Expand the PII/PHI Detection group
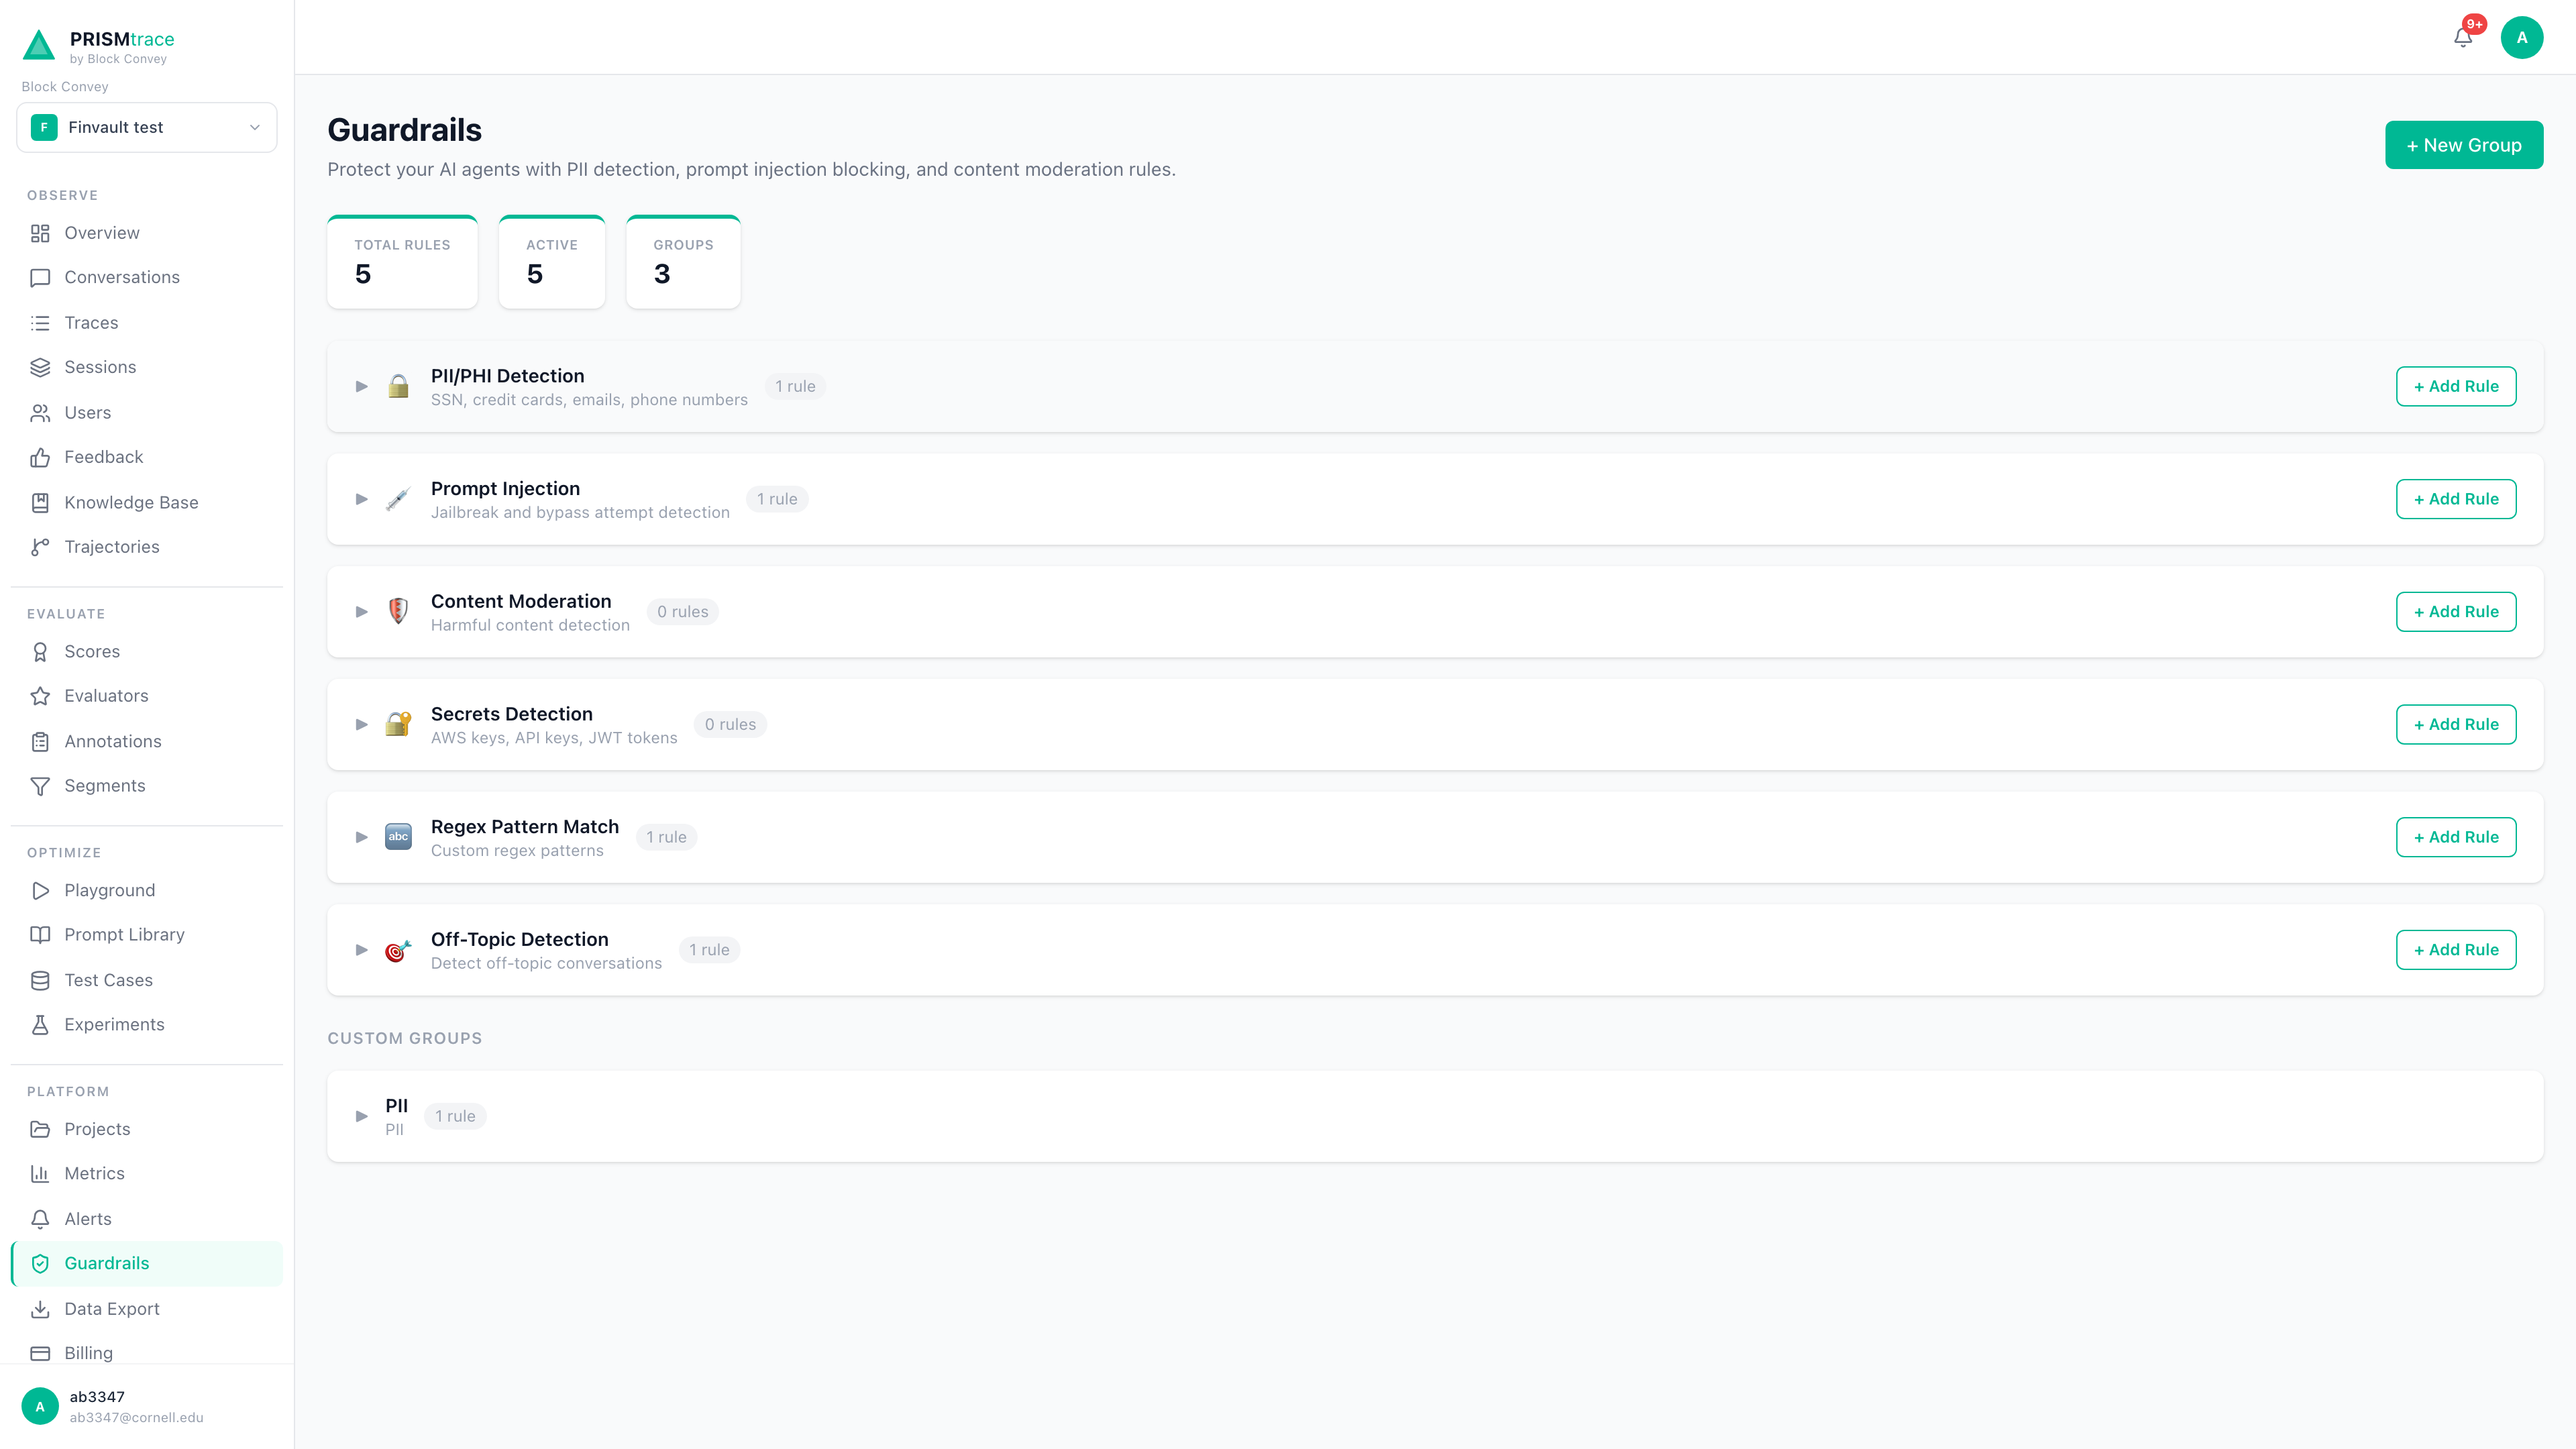The width and height of the screenshot is (2576, 1449). 362,387
